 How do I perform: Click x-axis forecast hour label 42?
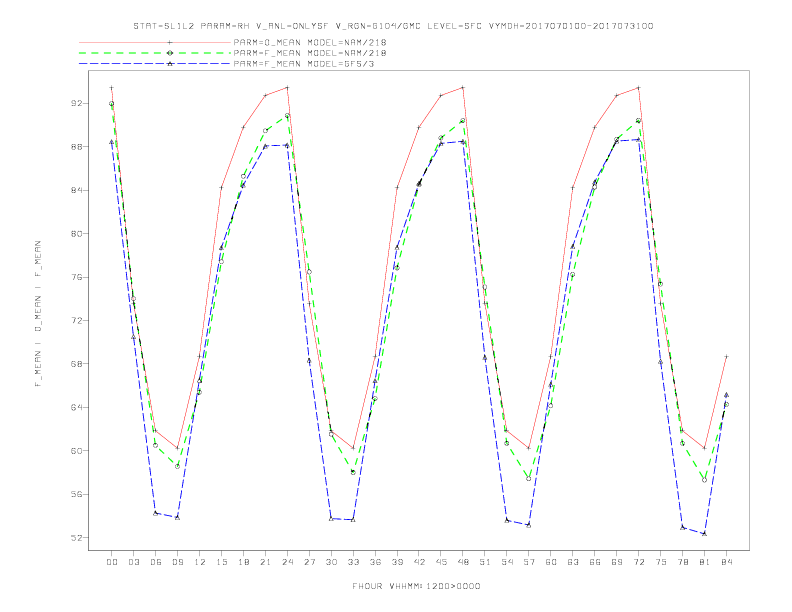coord(419,562)
